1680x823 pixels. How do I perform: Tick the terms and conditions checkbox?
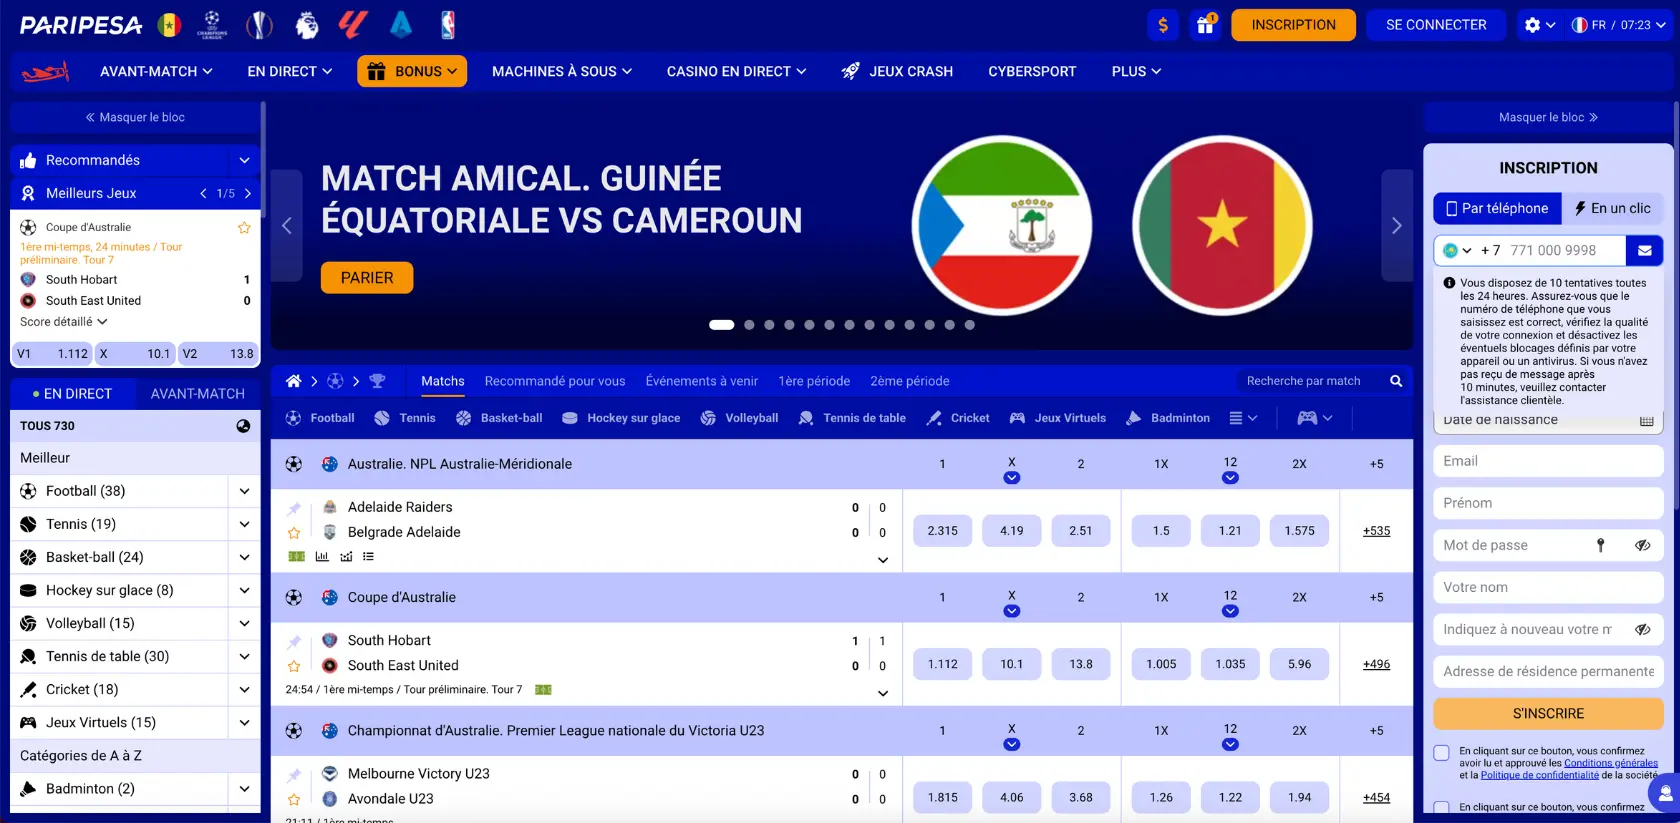[1441, 752]
